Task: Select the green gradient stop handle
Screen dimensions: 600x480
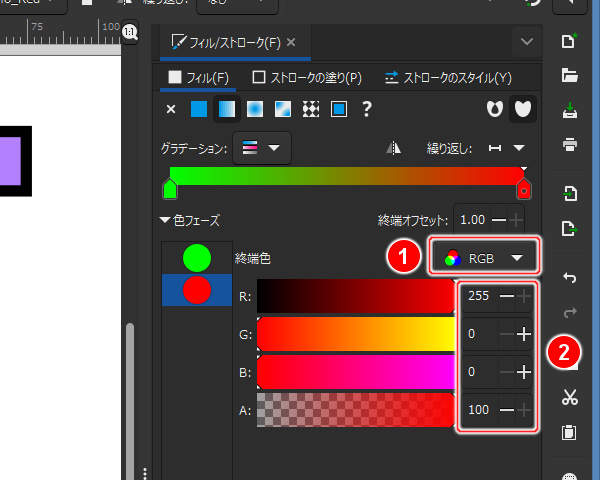Action: point(170,189)
